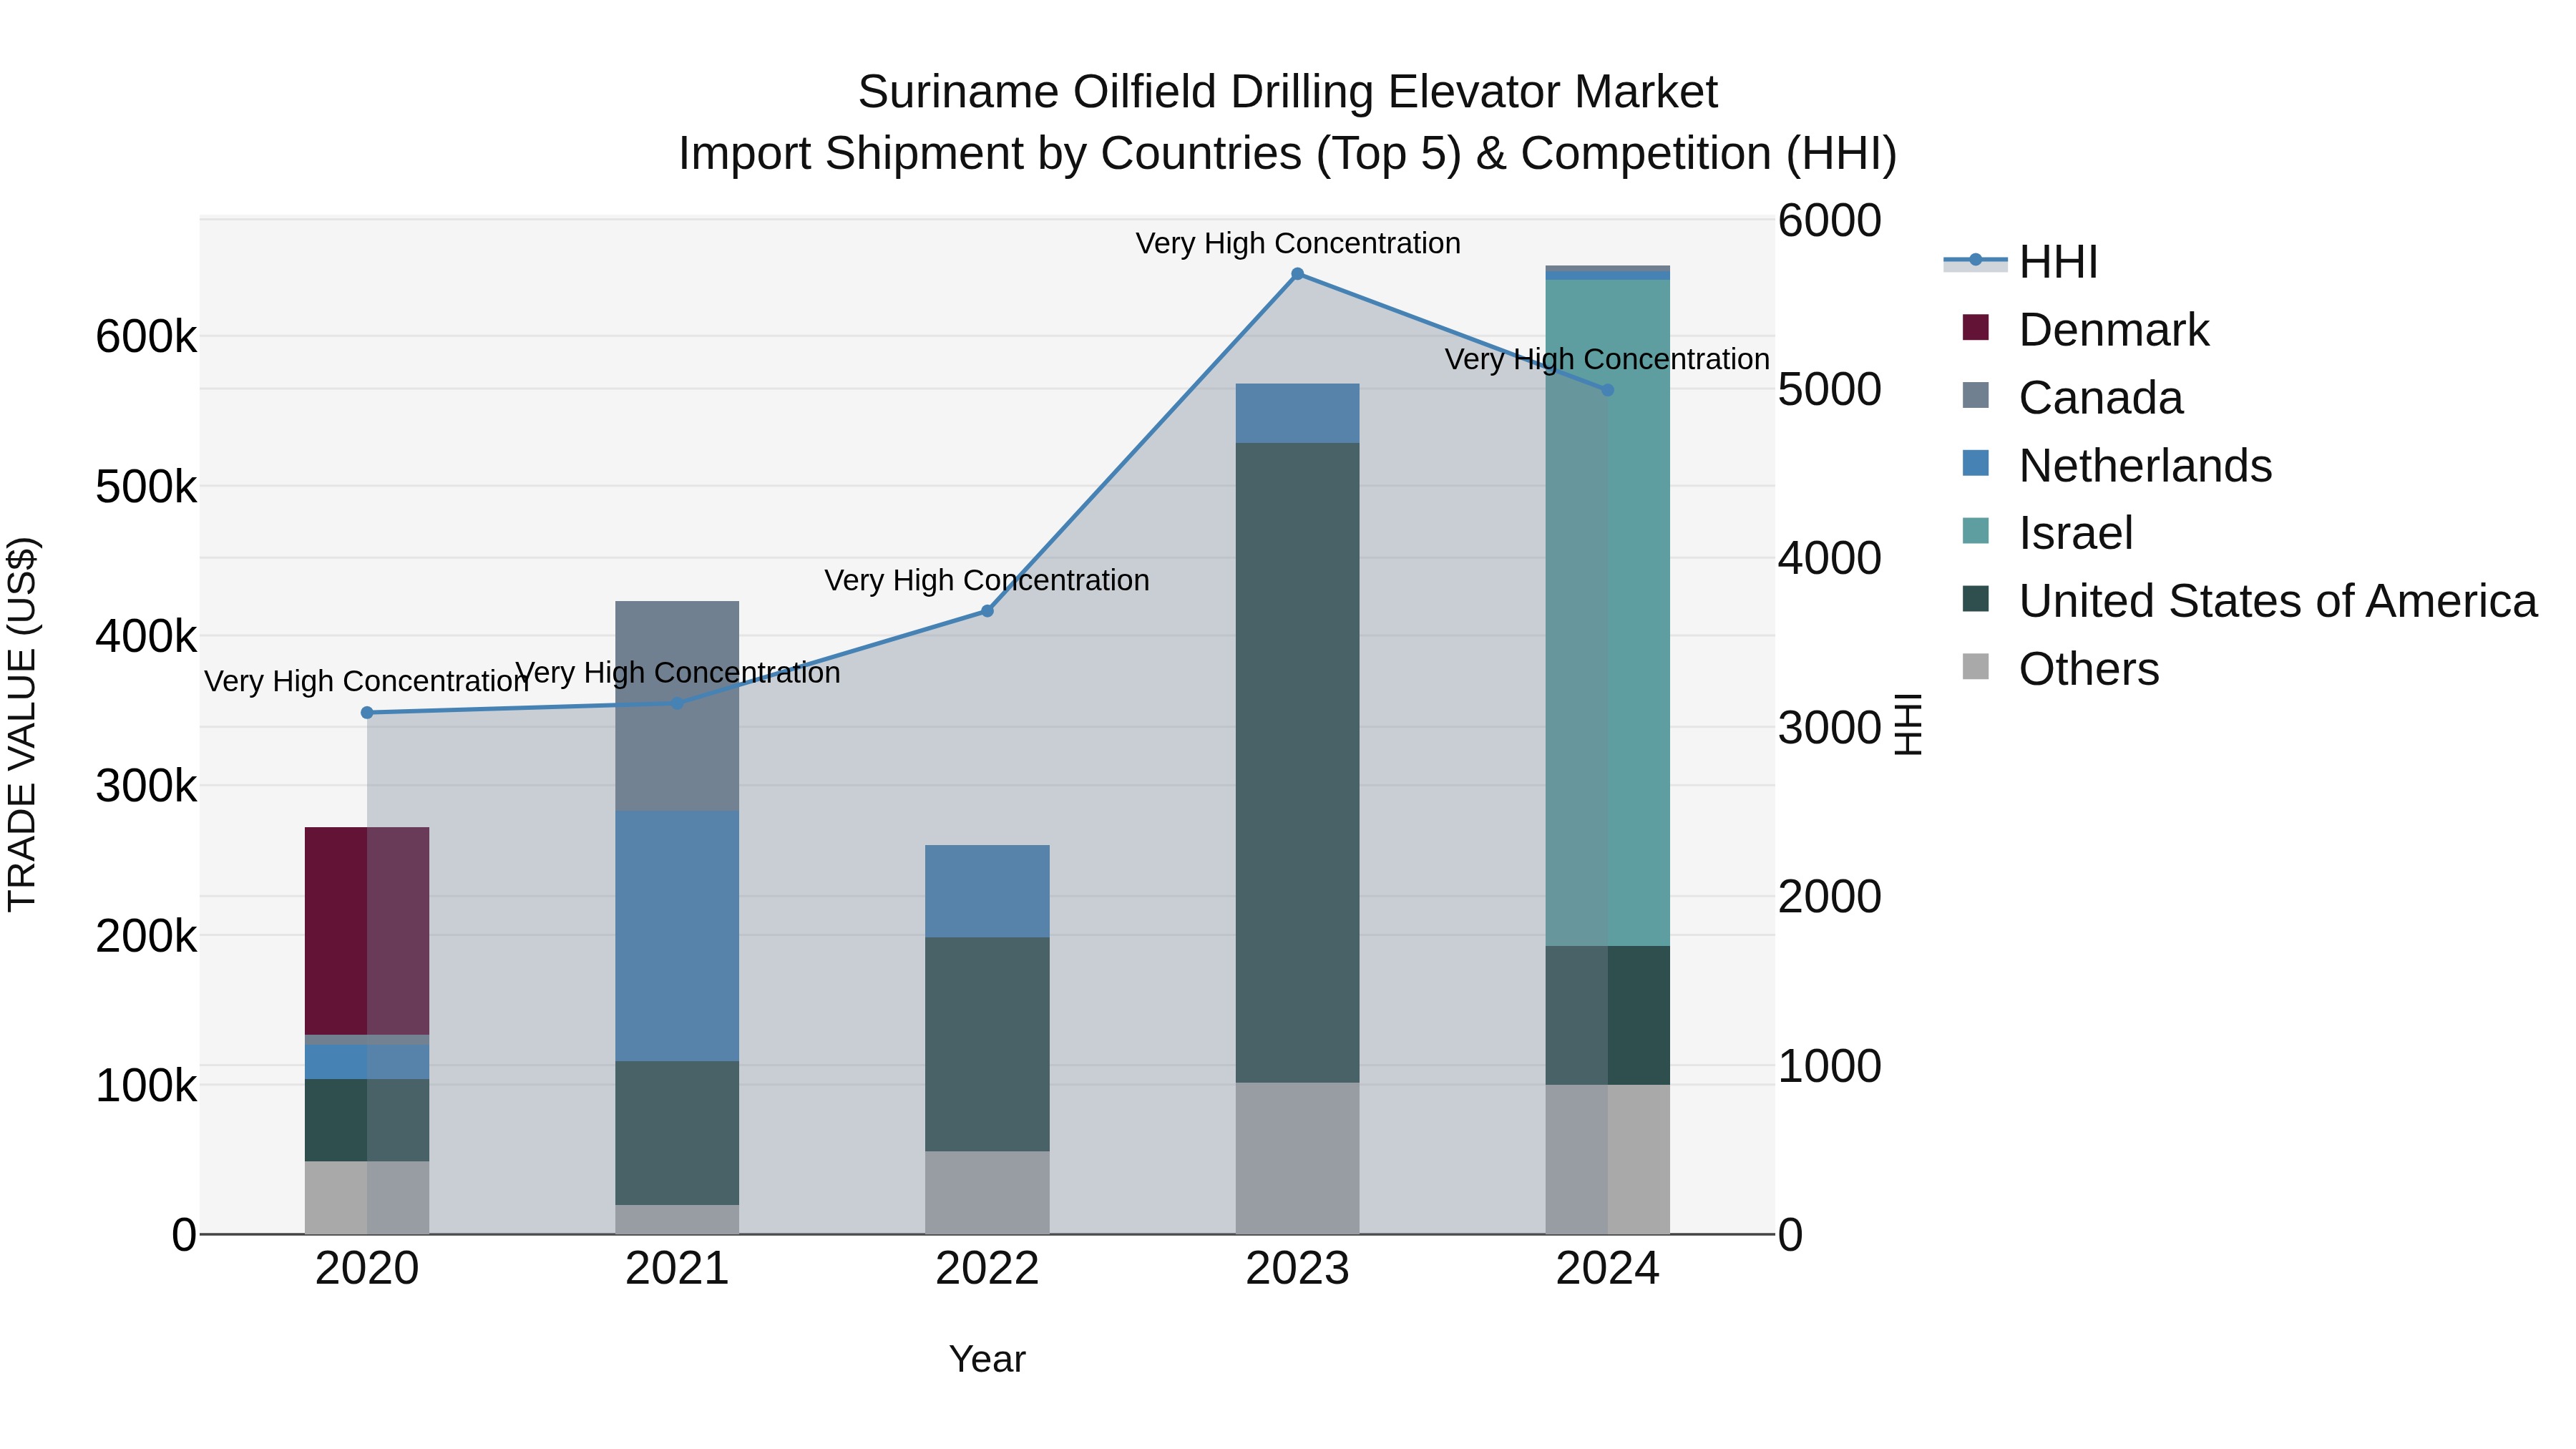Click the Canada segment in 2021 bar
The height and width of the screenshot is (1449, 2576).
(677, 706)
